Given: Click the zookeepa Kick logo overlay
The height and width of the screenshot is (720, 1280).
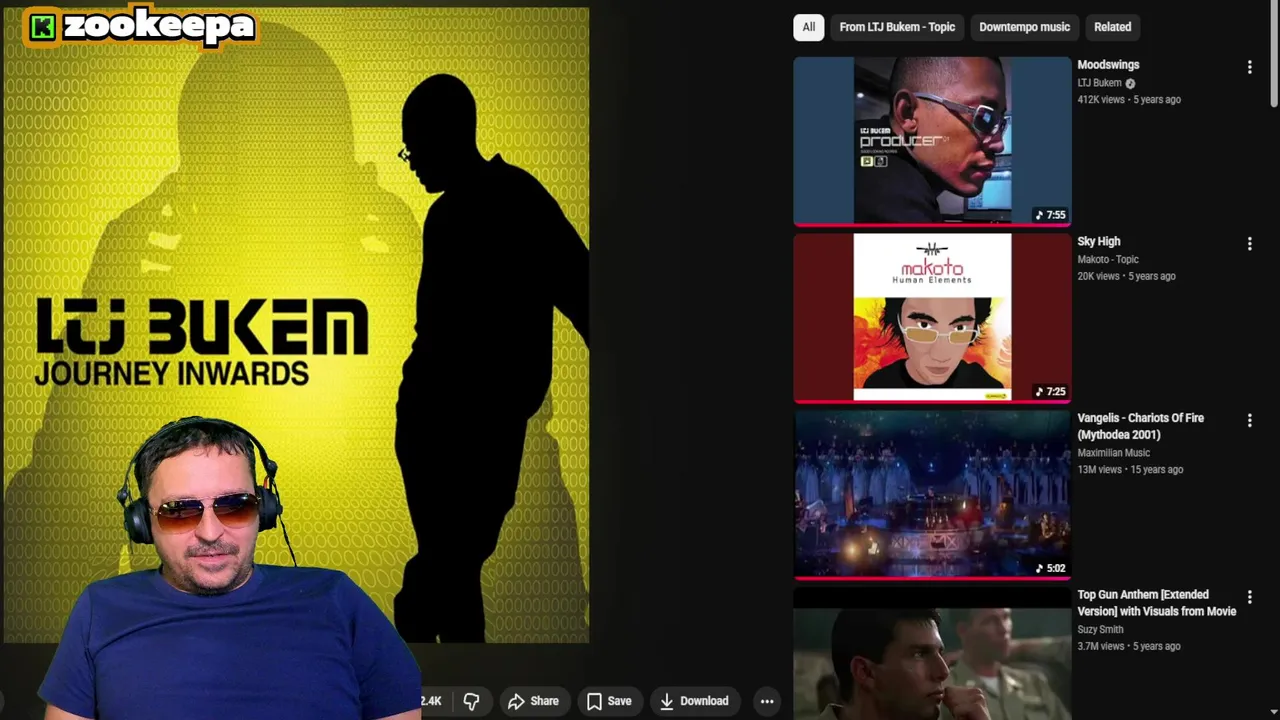Looking at the screenshot, I should tap(140, 27).
